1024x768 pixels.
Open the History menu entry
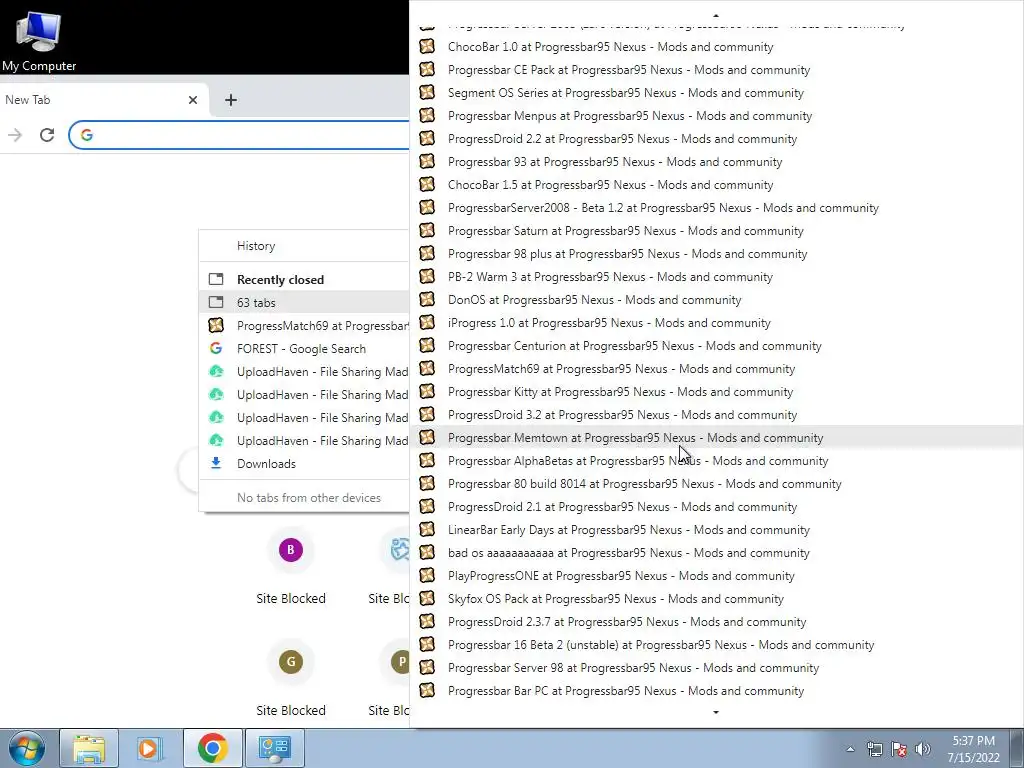coord(304,246)
